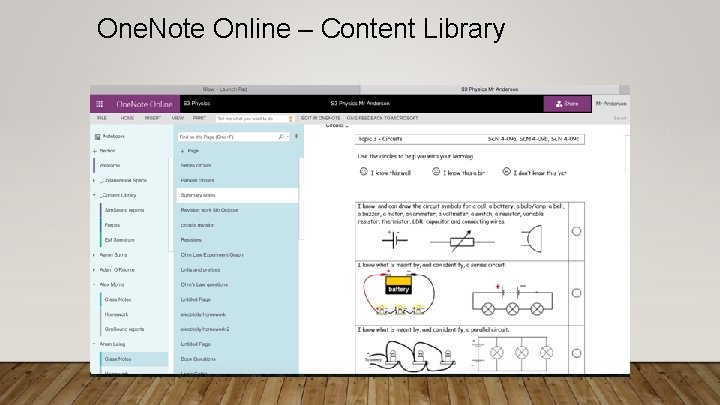Expand the Collaboration Space group
720x405 pixels.
coord(94,180)
